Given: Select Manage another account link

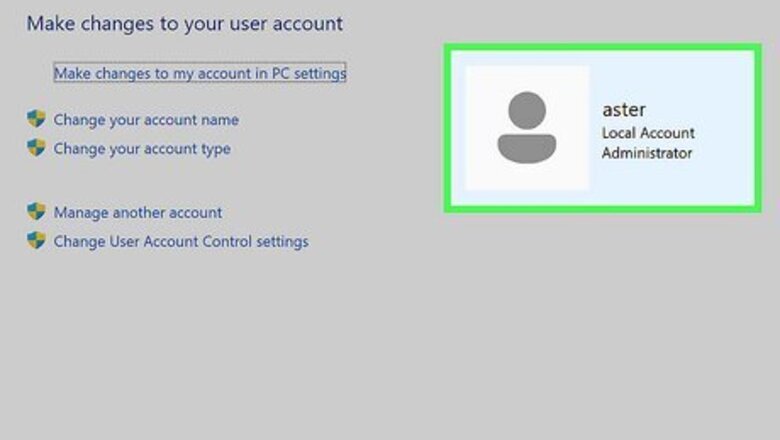Looking at the screenshot, I should pyautogui.click(x=138, y=212).
